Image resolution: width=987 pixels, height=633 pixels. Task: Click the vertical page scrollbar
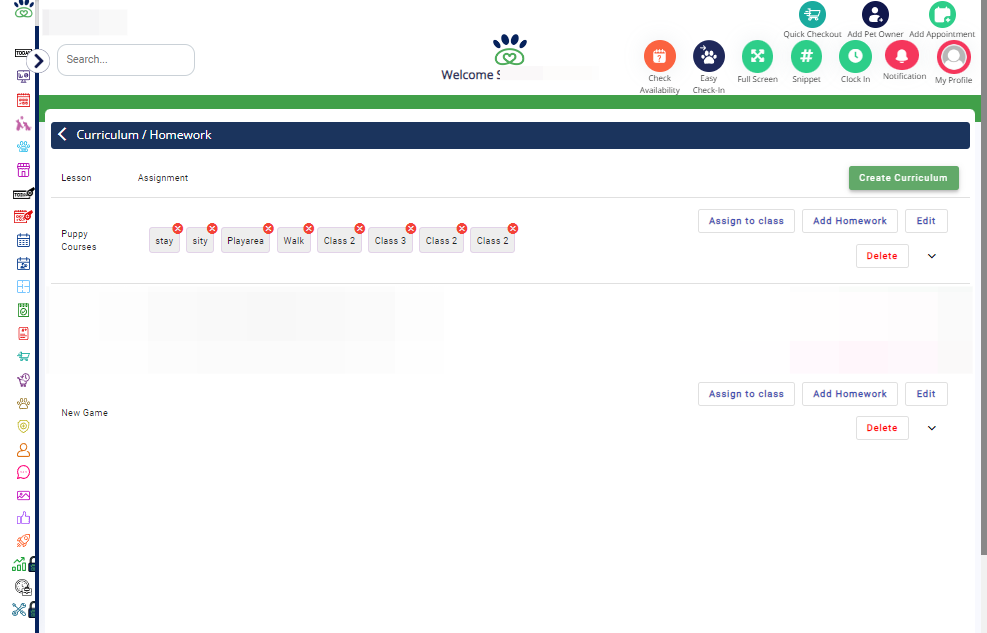[984, 277]
